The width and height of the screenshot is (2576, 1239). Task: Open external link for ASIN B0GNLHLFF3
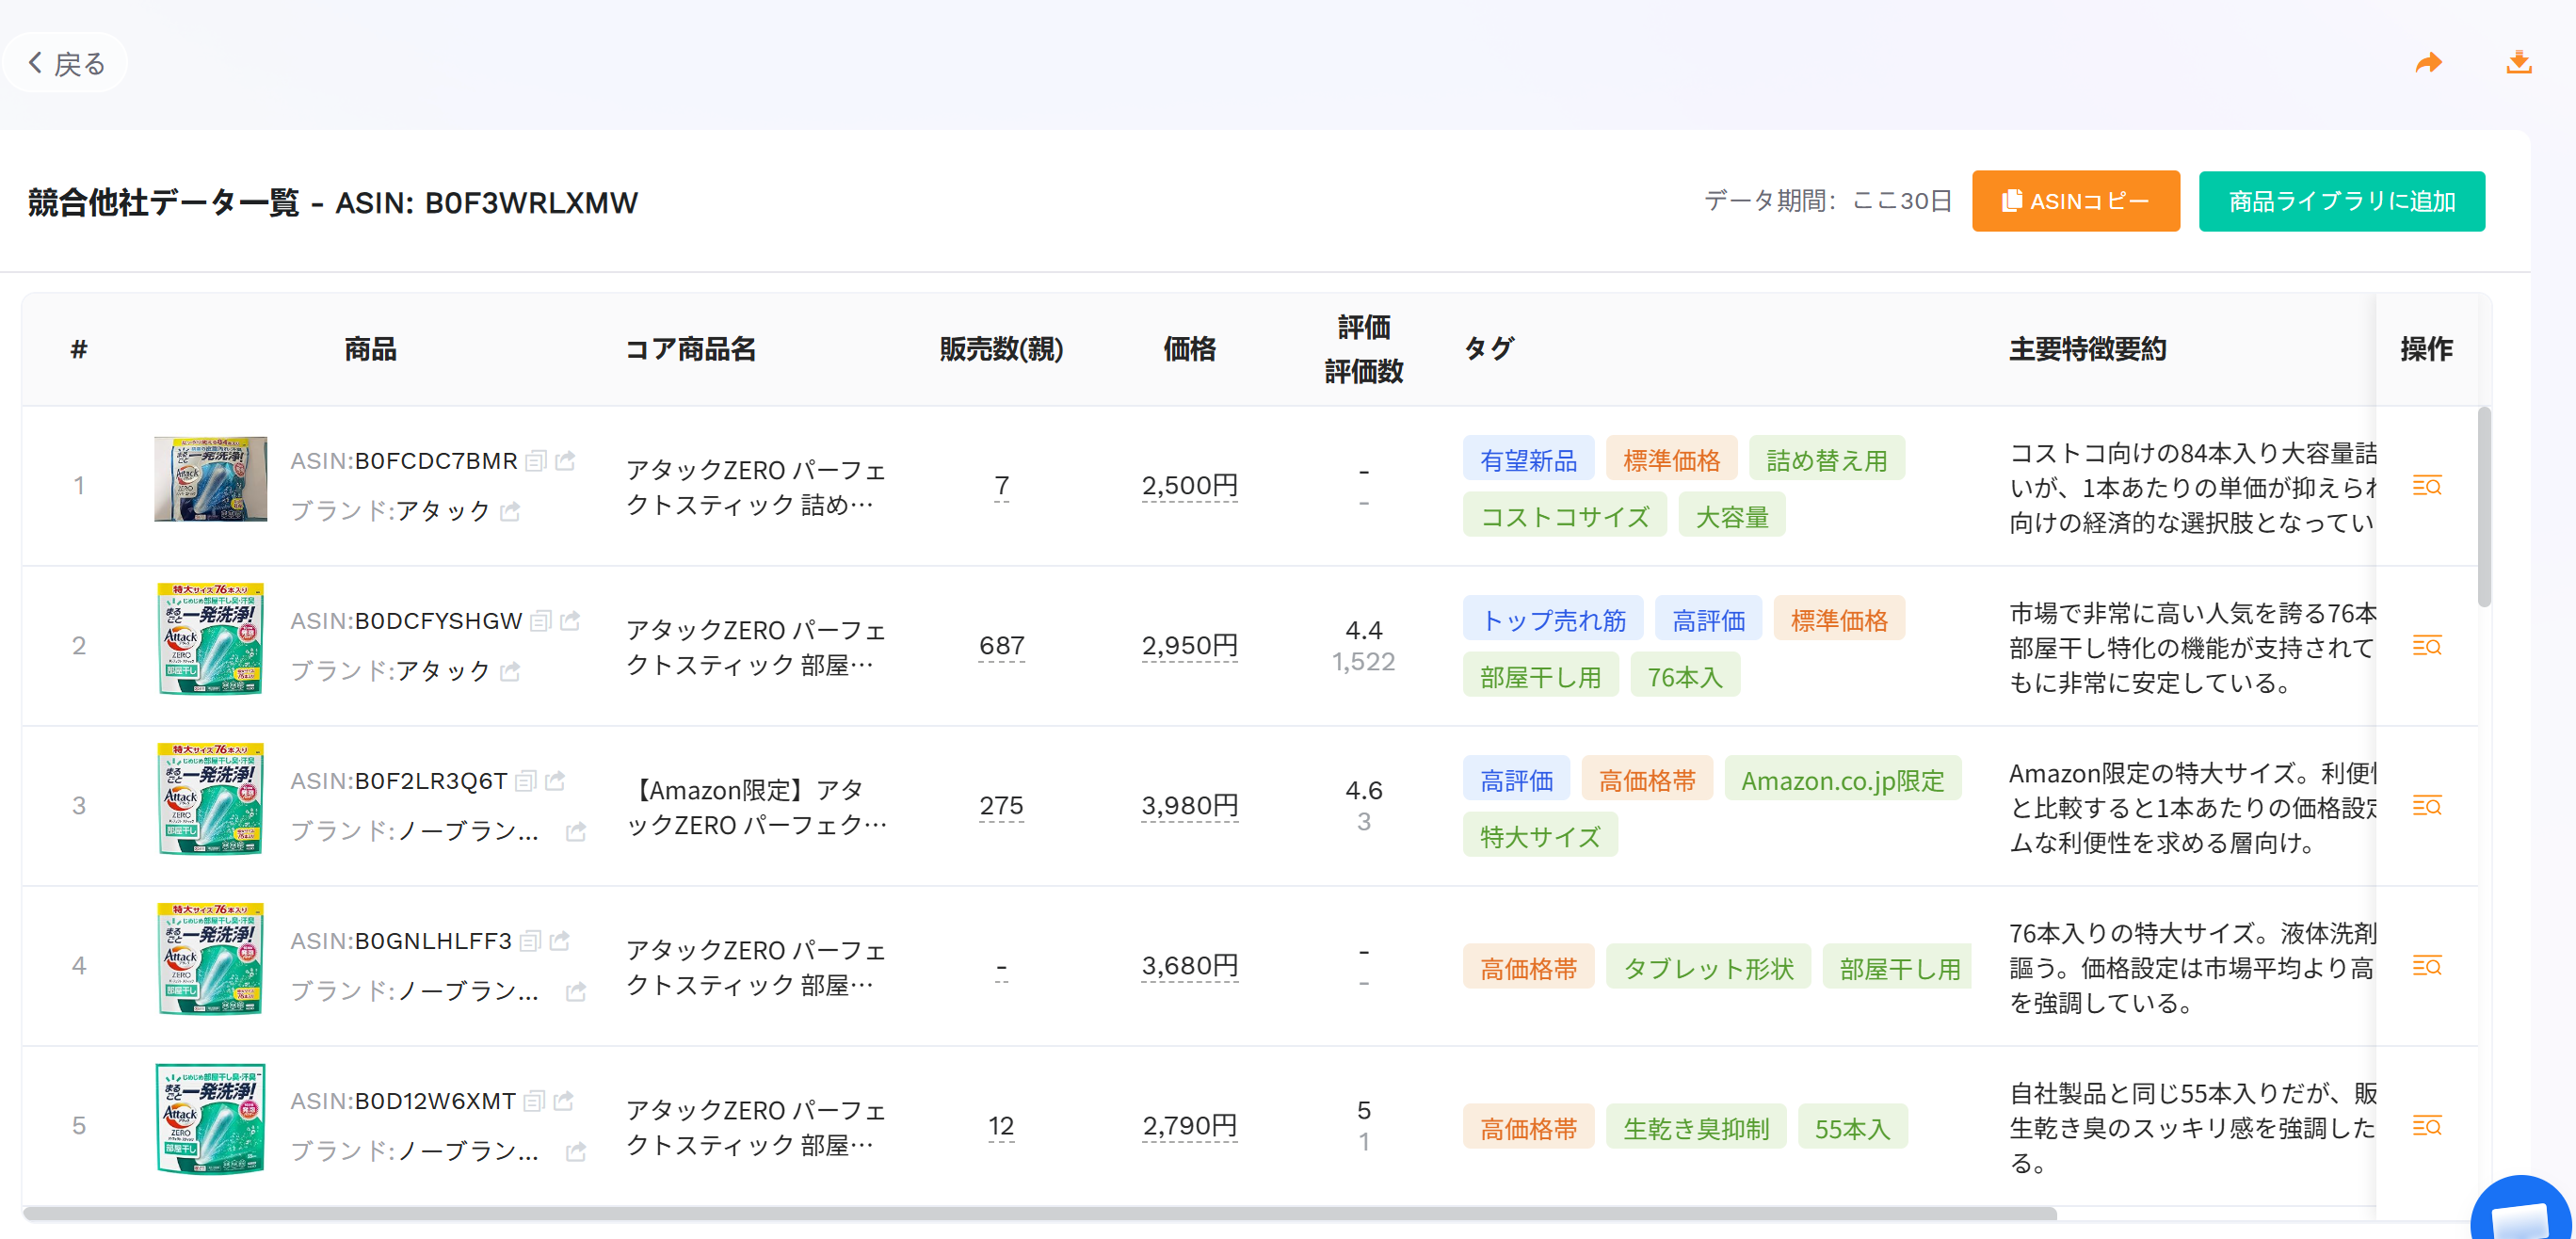click(x=561, y=941)
